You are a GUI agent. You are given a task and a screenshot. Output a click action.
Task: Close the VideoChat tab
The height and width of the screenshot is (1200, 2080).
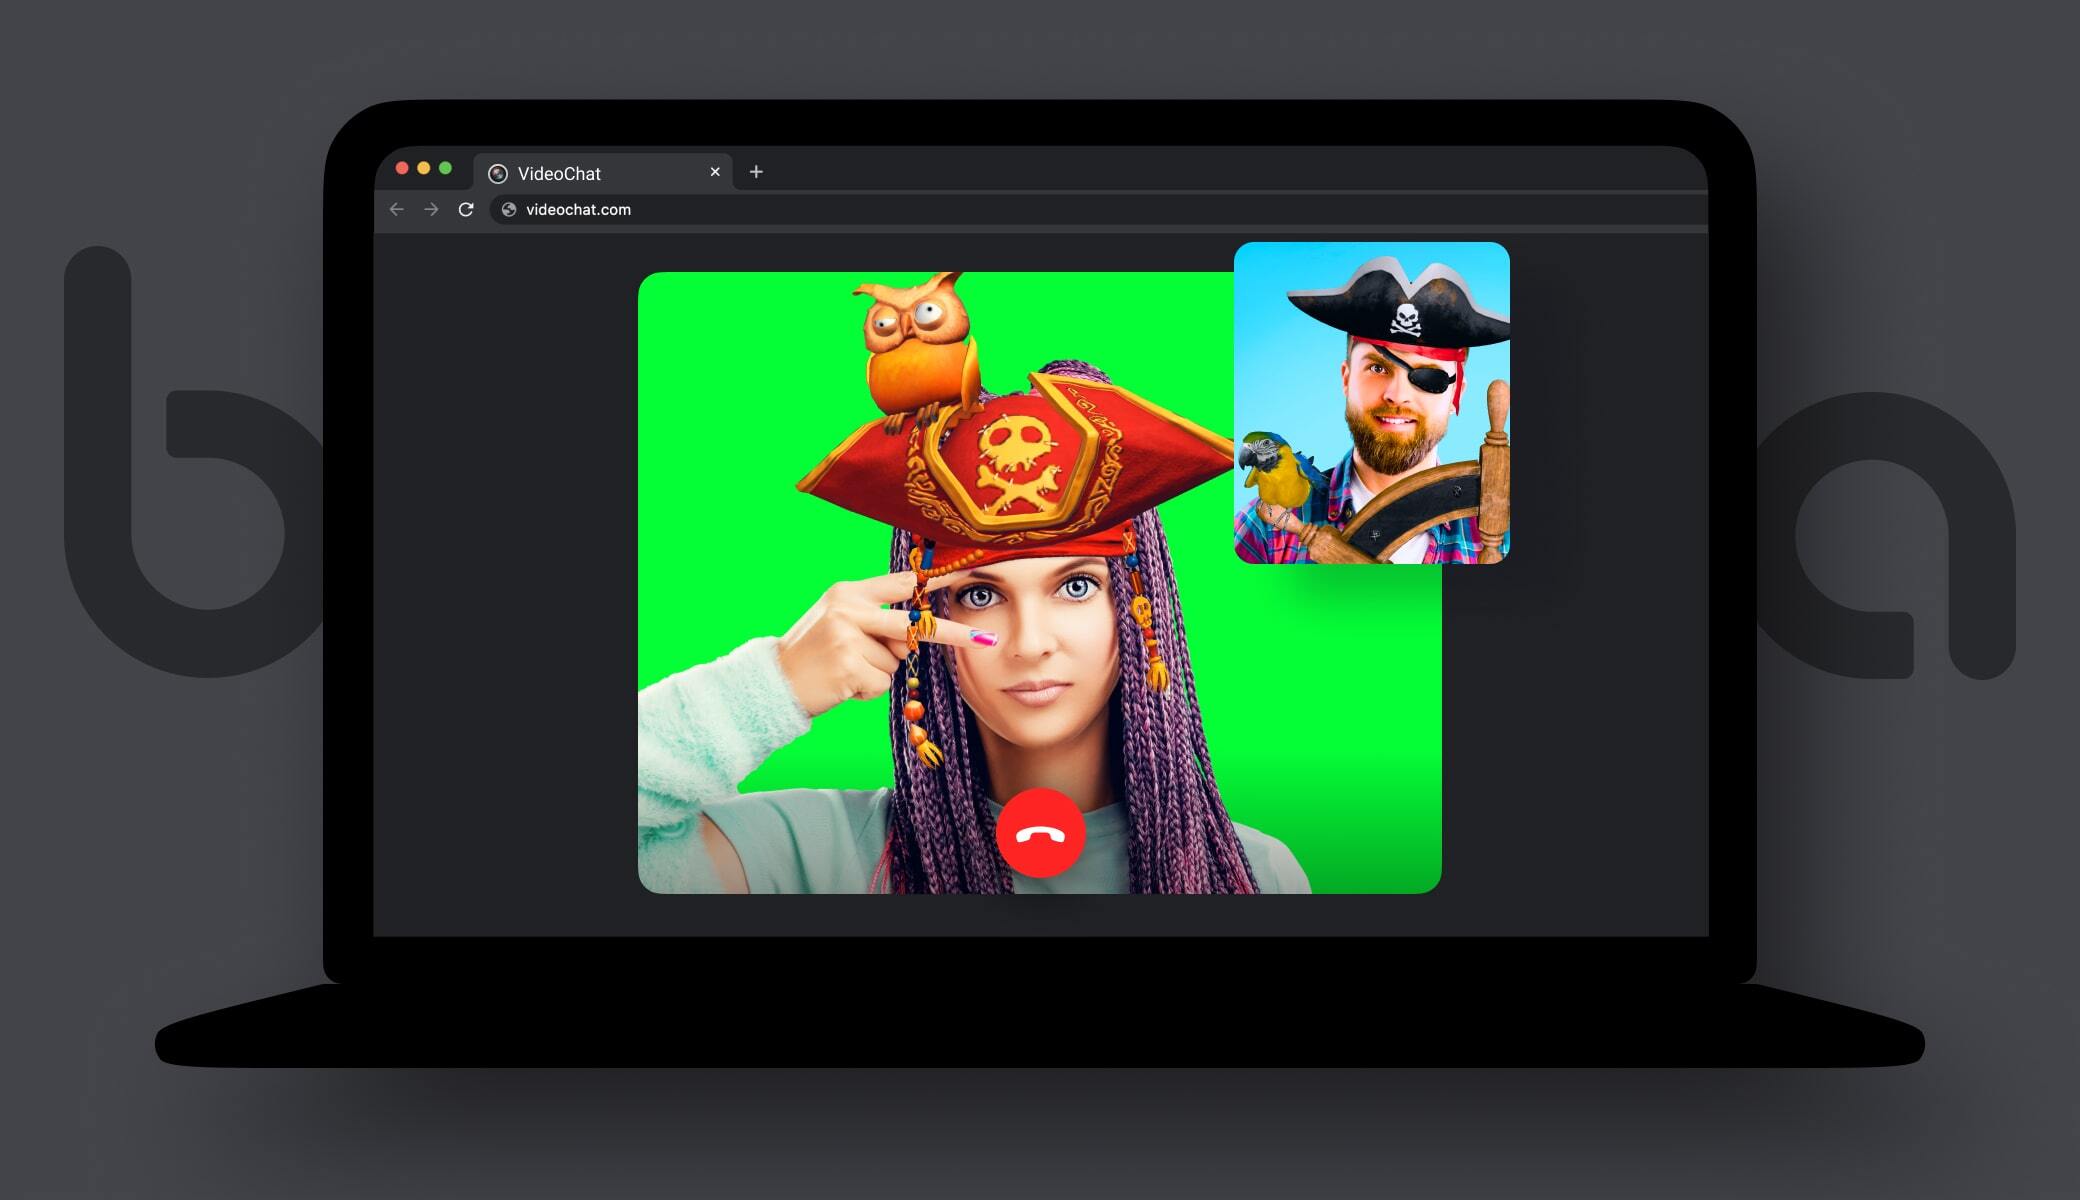(x=715, y=172)
